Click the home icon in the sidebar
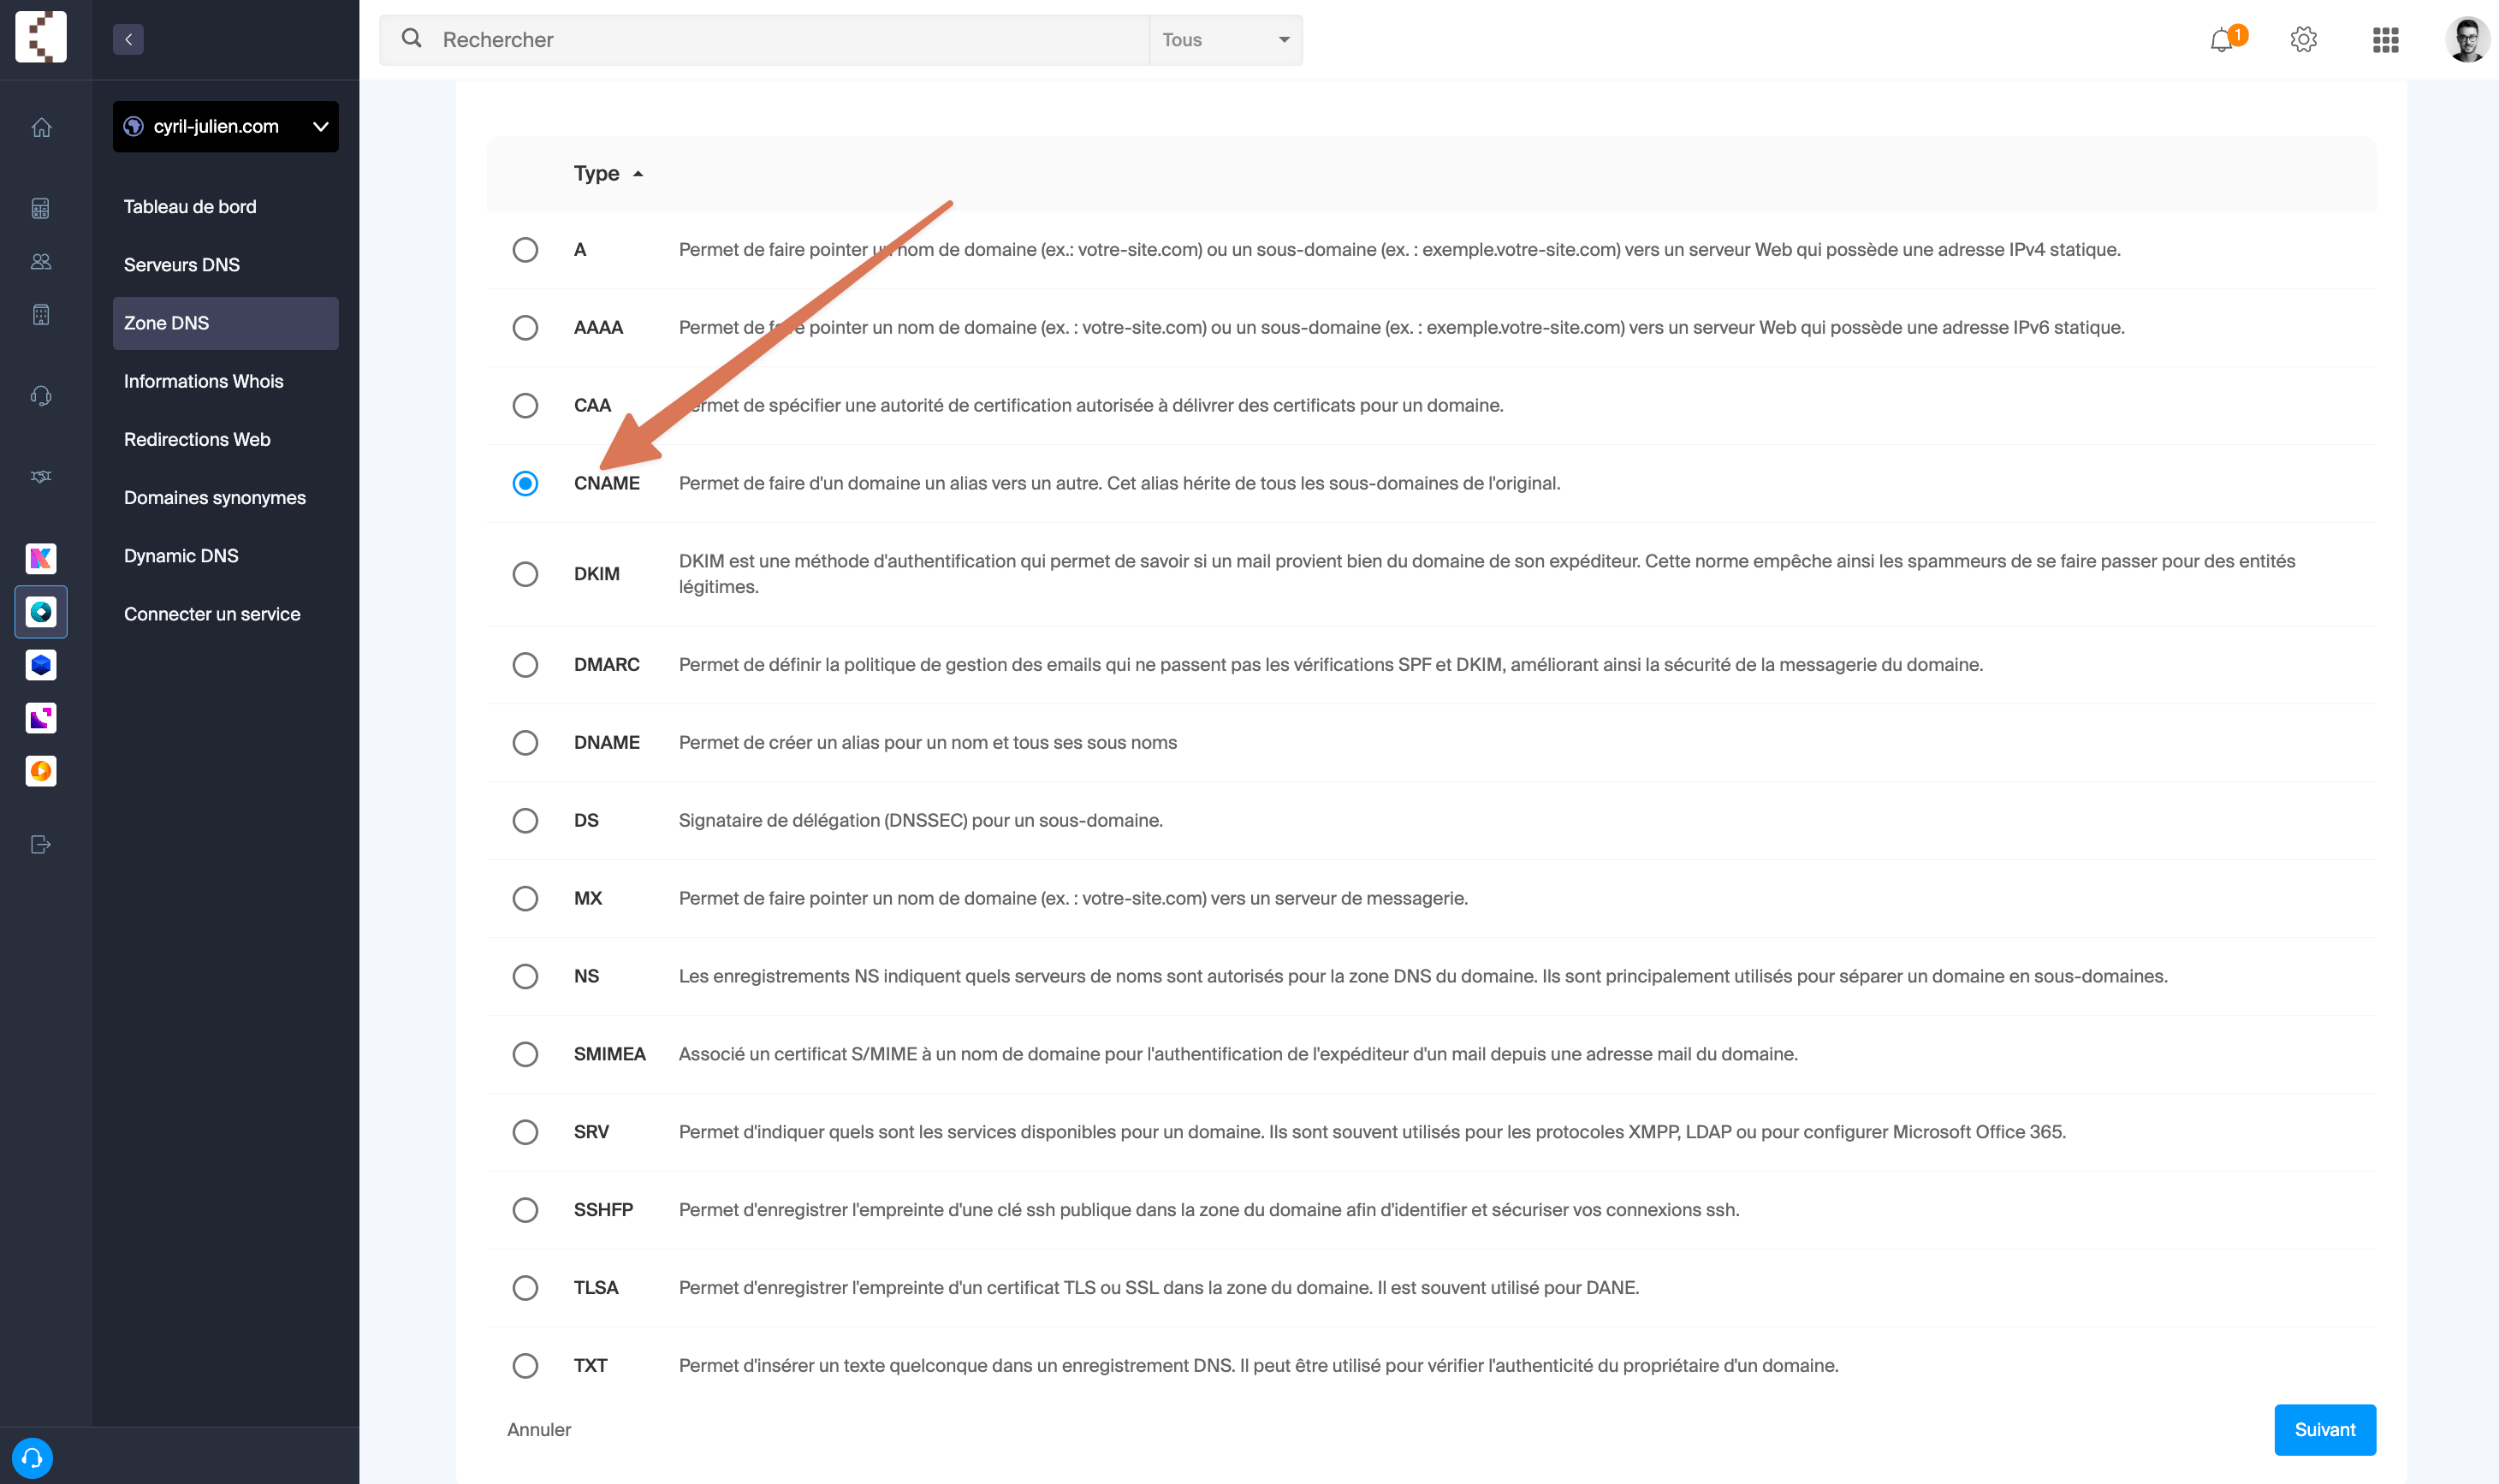Viewport: 2499px width, 1484px height. pyautogui.click(x=41, y=127)
